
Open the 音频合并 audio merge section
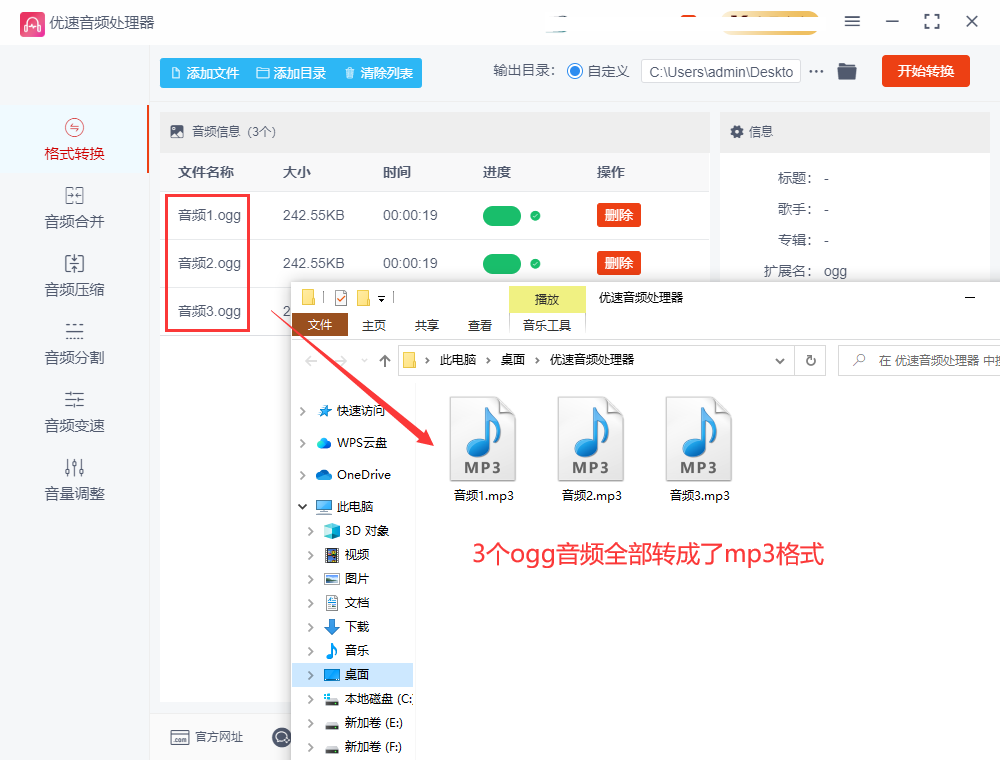click(74, 208)
